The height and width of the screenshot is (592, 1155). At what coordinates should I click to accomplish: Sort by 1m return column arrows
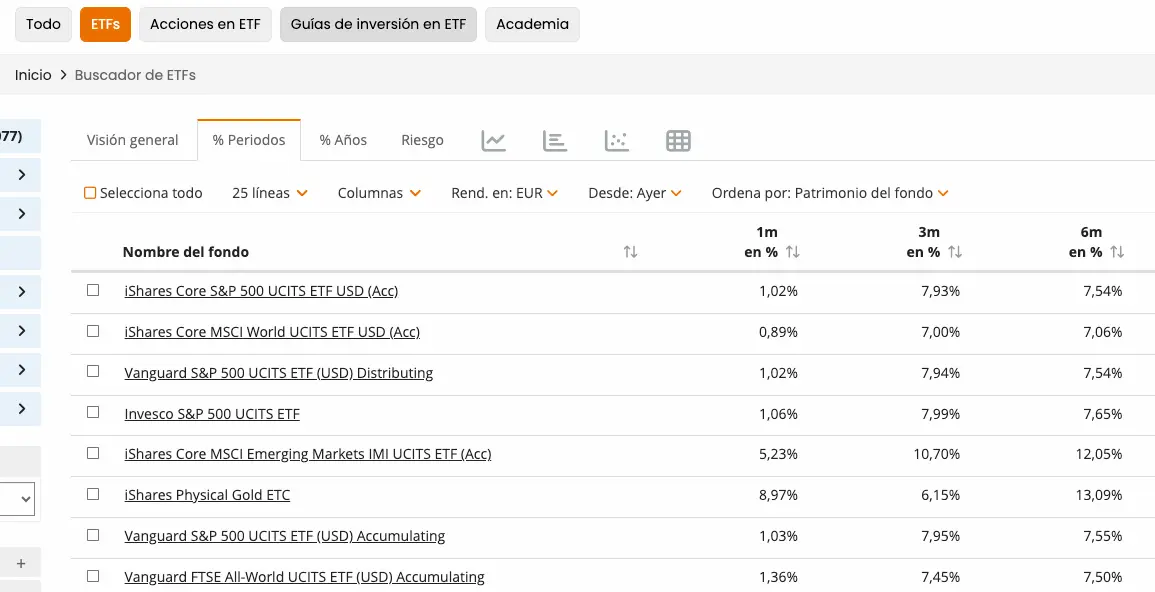[793, 252]
